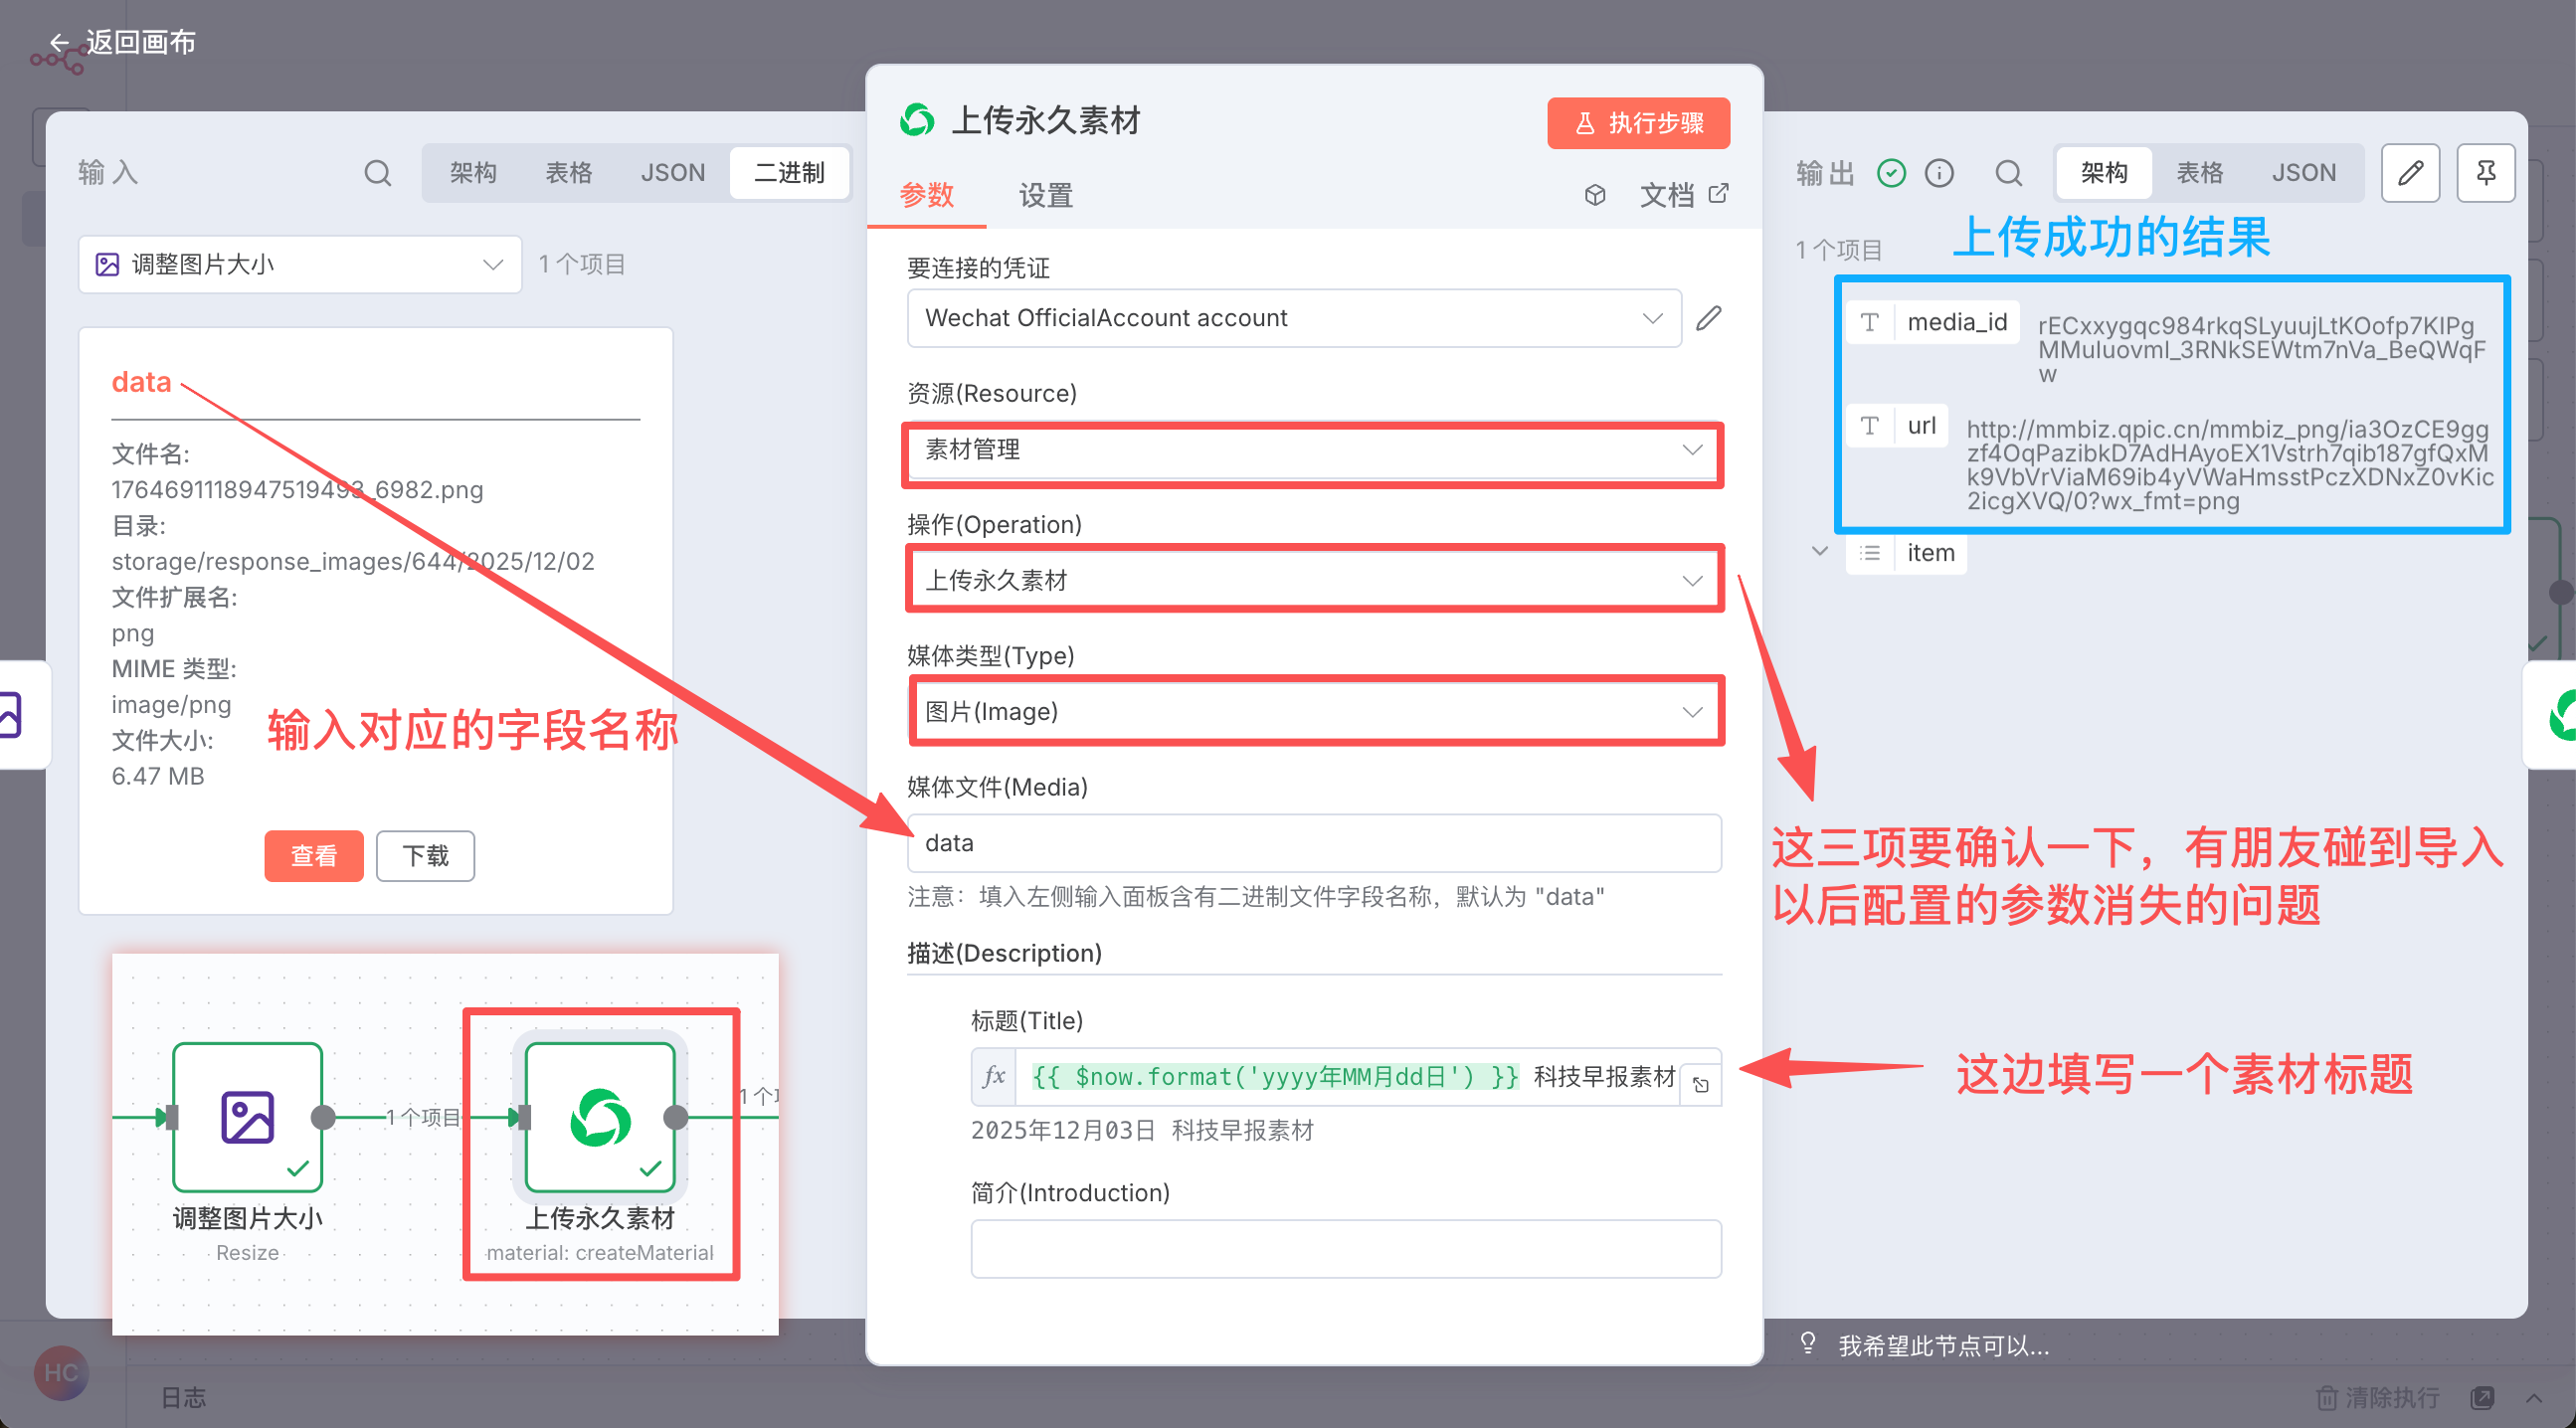
Task: Select the 参数 tab
Action: coord(927,195)
